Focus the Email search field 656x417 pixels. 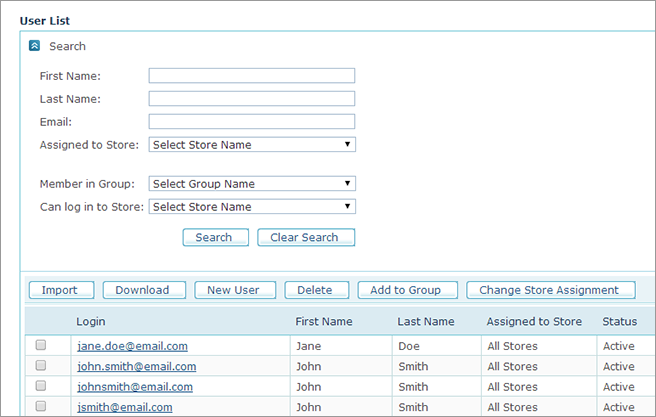click(252, 122)
